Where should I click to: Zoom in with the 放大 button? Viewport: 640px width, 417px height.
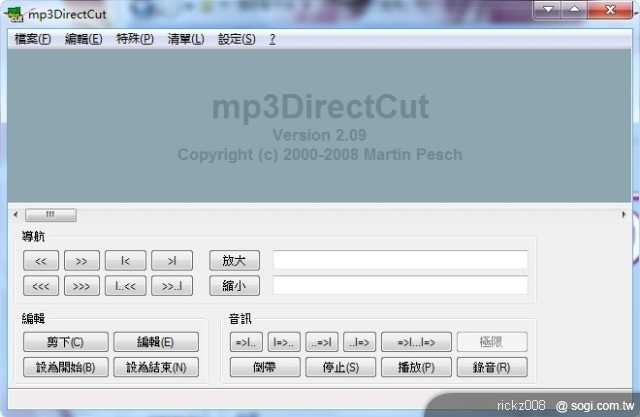(234, 261)
